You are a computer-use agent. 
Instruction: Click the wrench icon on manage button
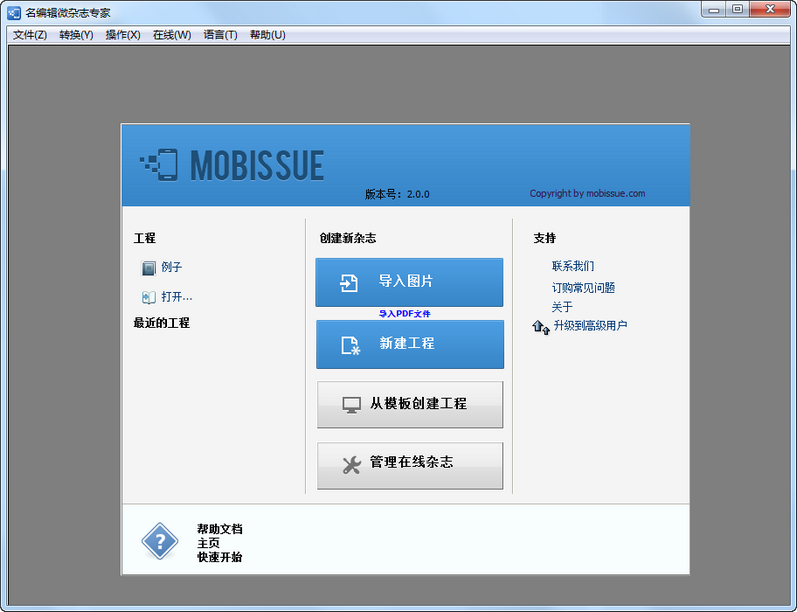click(351, 464)
